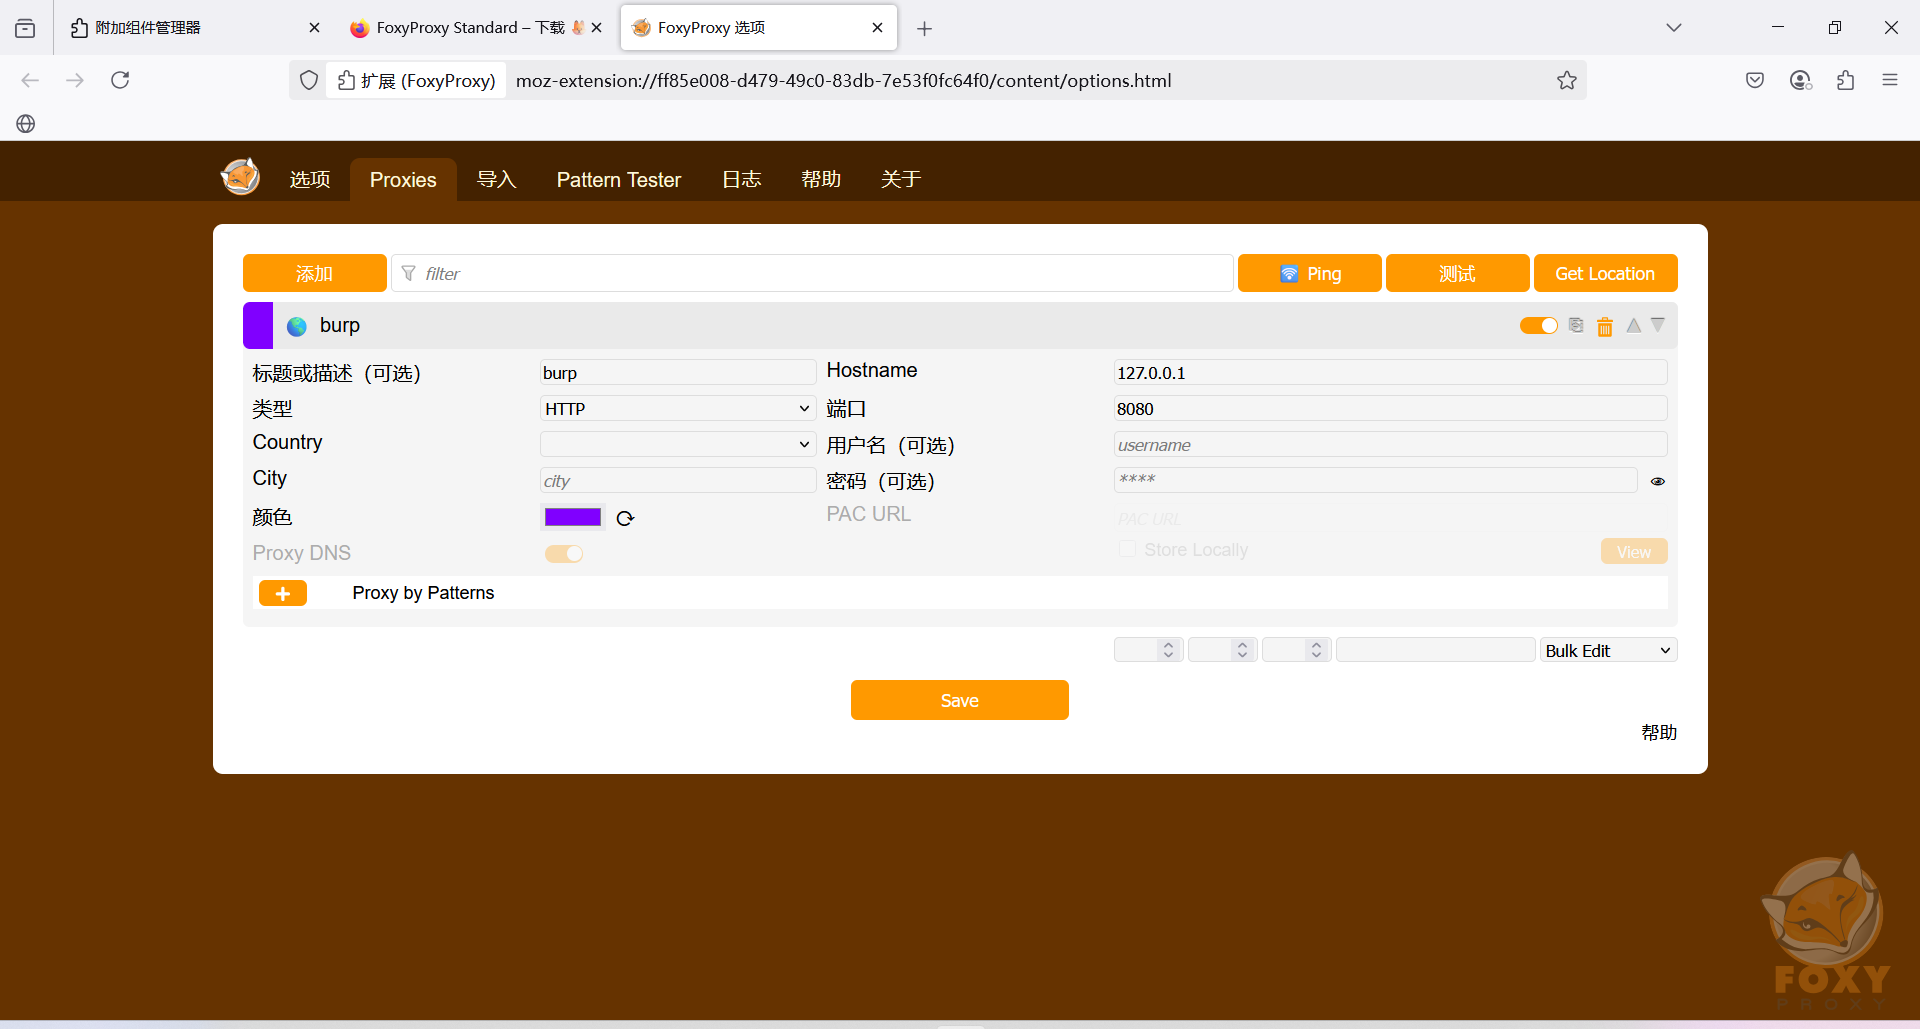1920x1029 pixels.
Task: Click the Ping button
Action: click(1310, 273)
